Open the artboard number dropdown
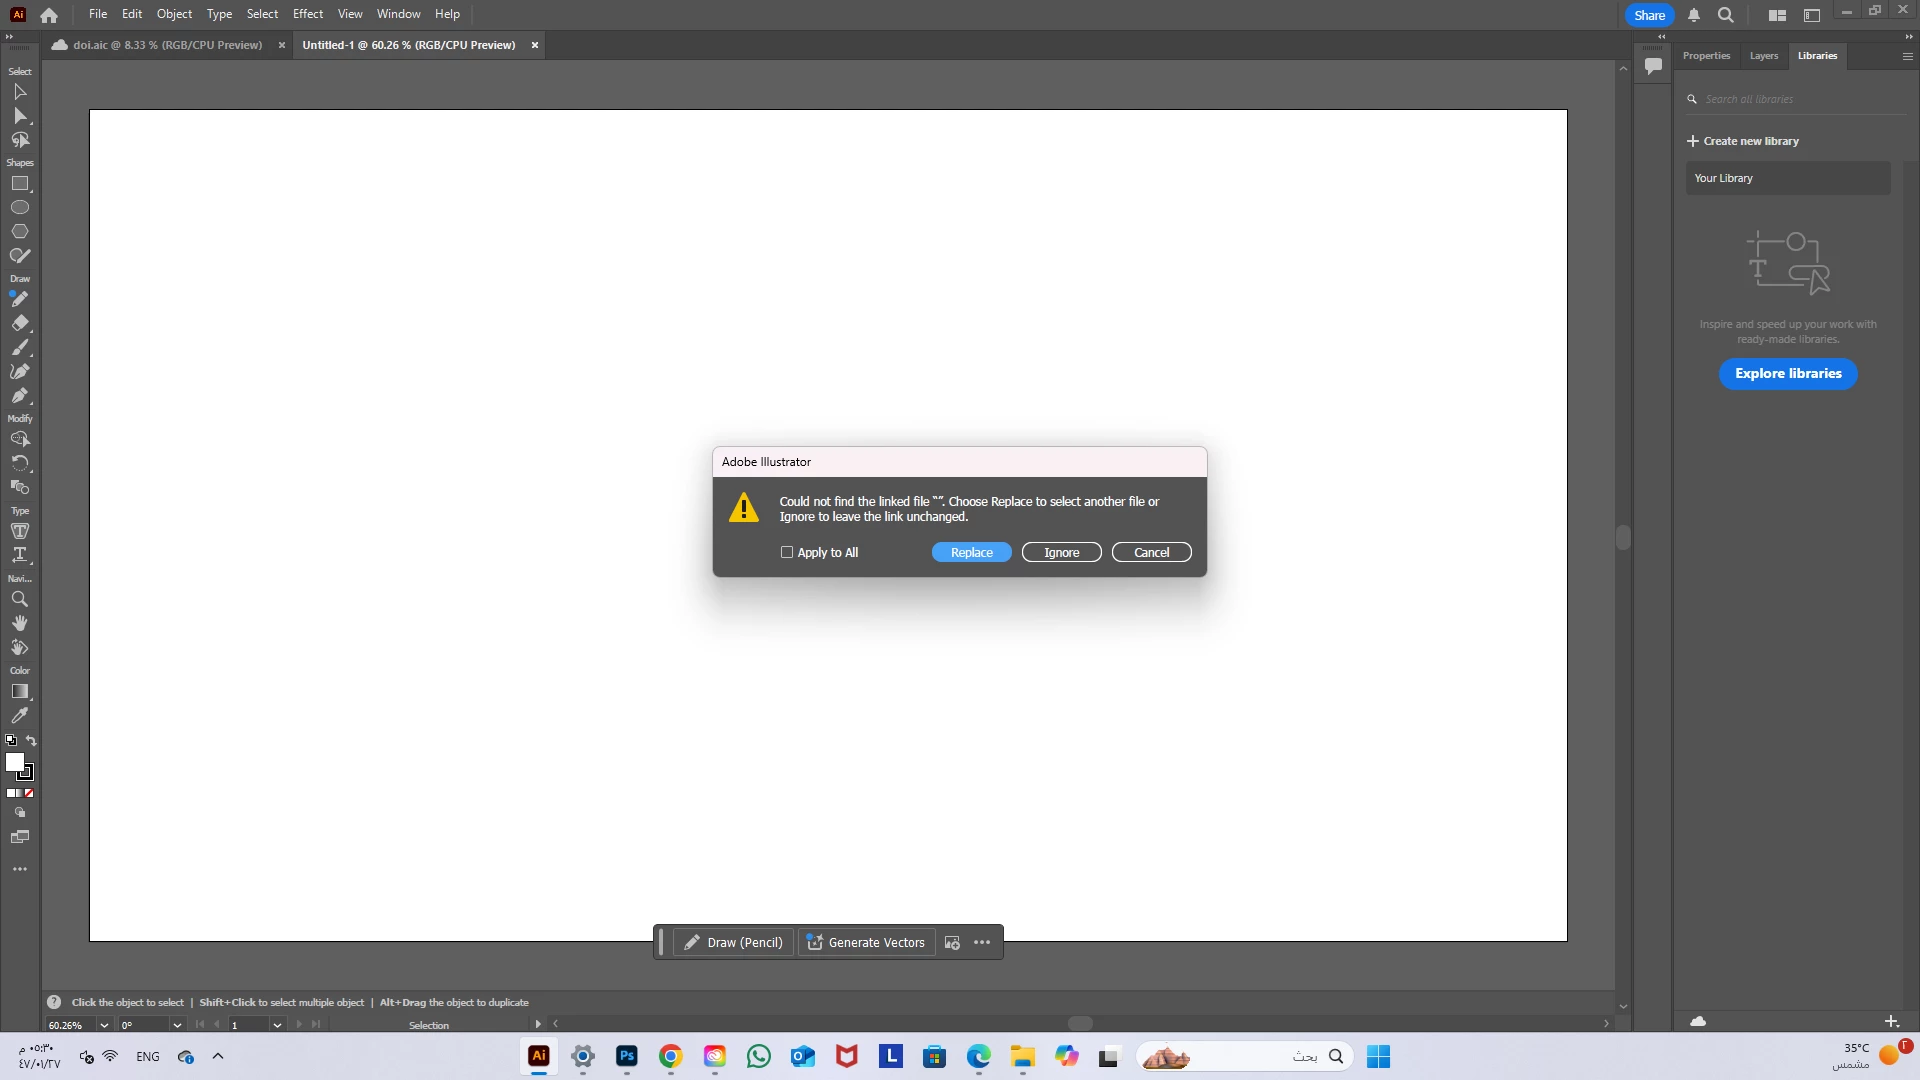Screen dimensions: 1920x1080 pos(277,1025)
